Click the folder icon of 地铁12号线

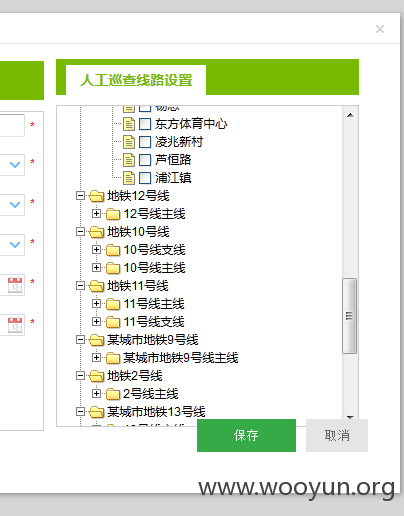(x=97, y=196)
